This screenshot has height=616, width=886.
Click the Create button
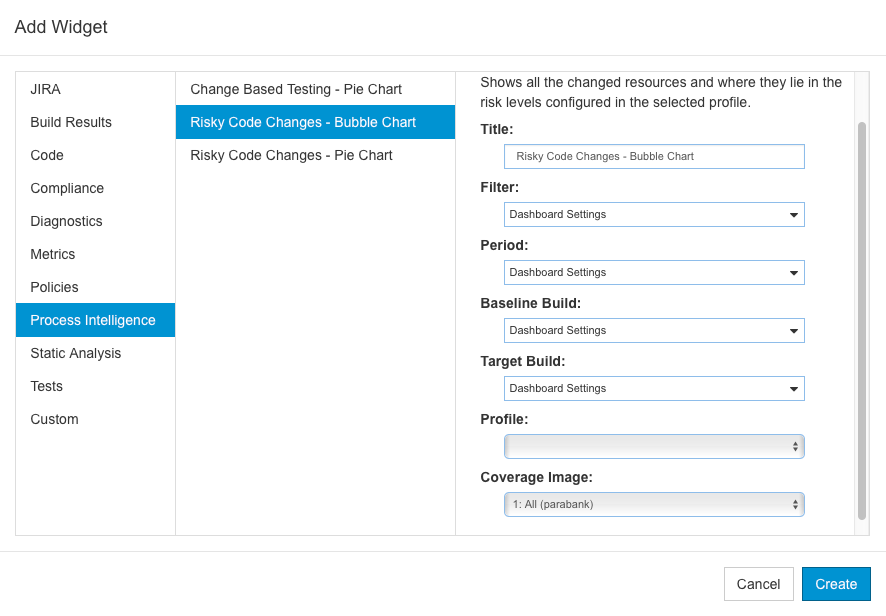(836, 584)
